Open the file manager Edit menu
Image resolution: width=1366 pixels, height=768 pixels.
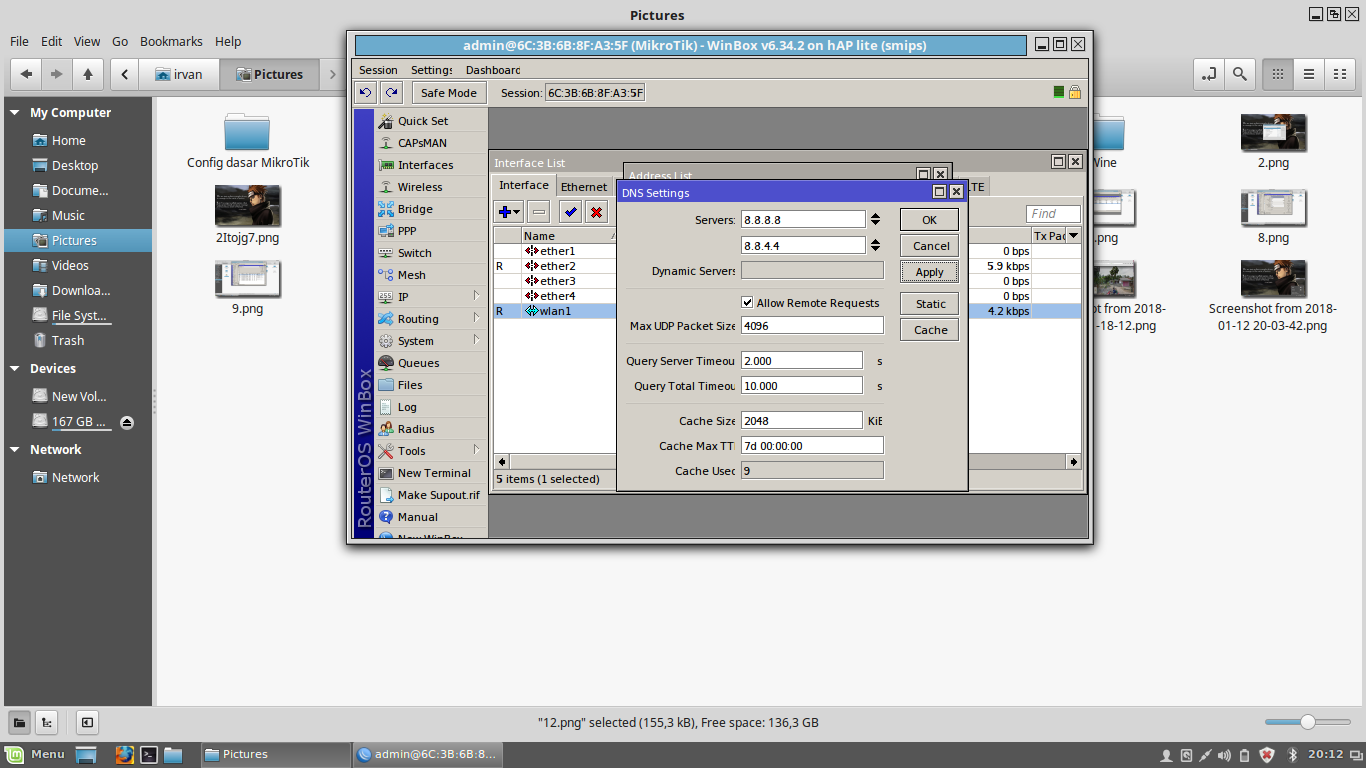52,42
